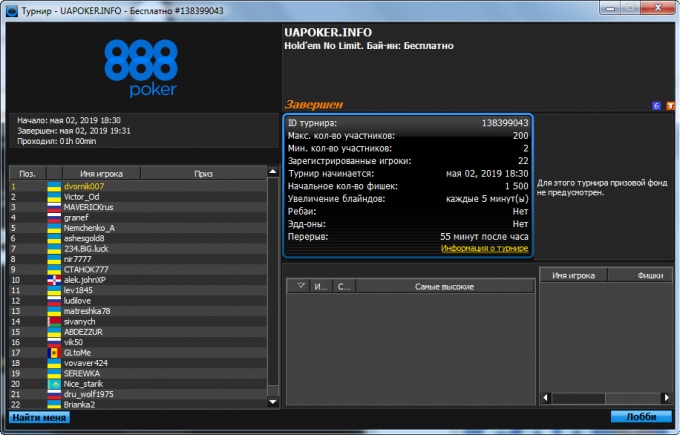Select player row ABDEZZUR
The width and height of the screenshot is (680, 435).
[138, 332]
